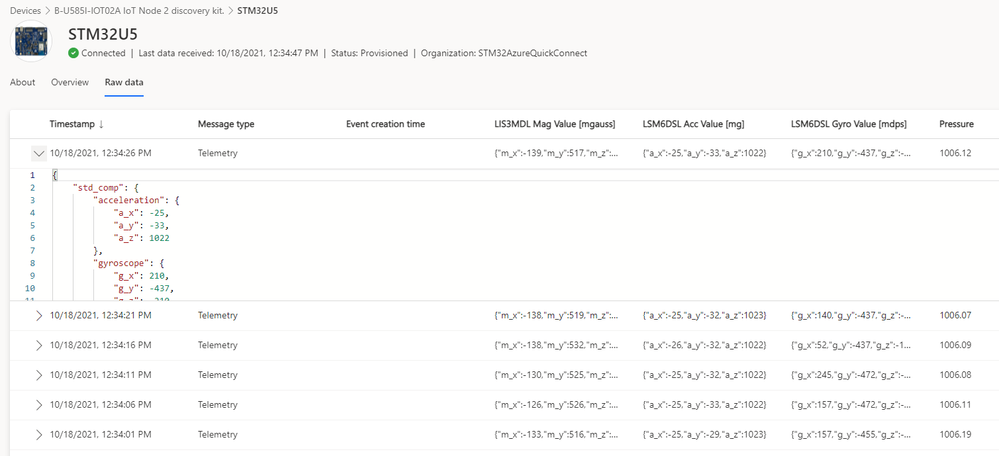This screenshot has height=456, width=999.
Task: Collapse the 12:34:26 PM telemetry row
Action: [x=39, y=153]
